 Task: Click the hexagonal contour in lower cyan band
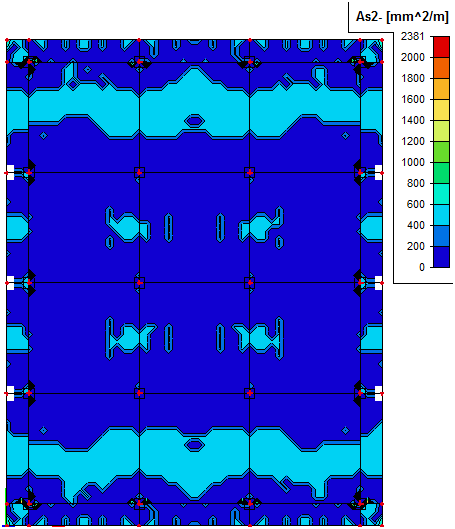(194, 445)
